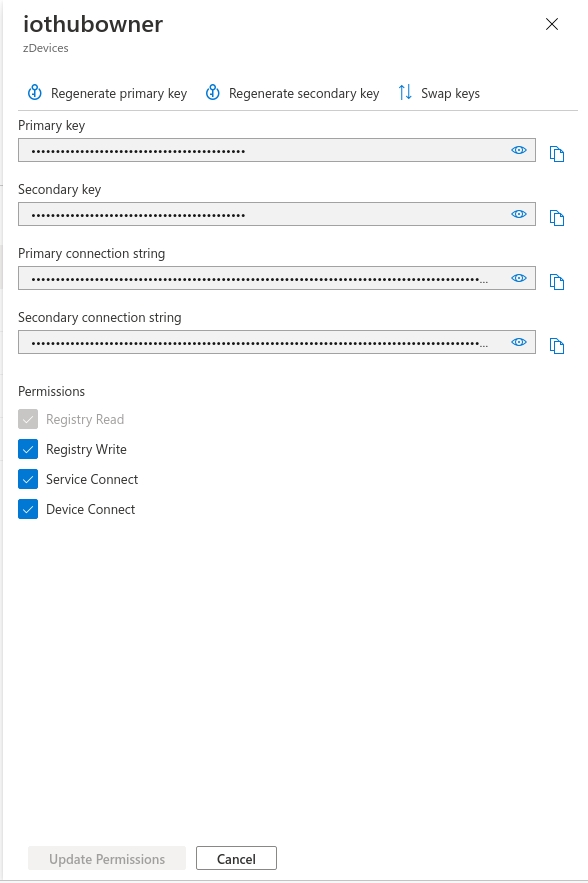Screen dimensions: 588x883
Task: Toggle the Service Connect checkbox
Action: click(x=28, y=479)
